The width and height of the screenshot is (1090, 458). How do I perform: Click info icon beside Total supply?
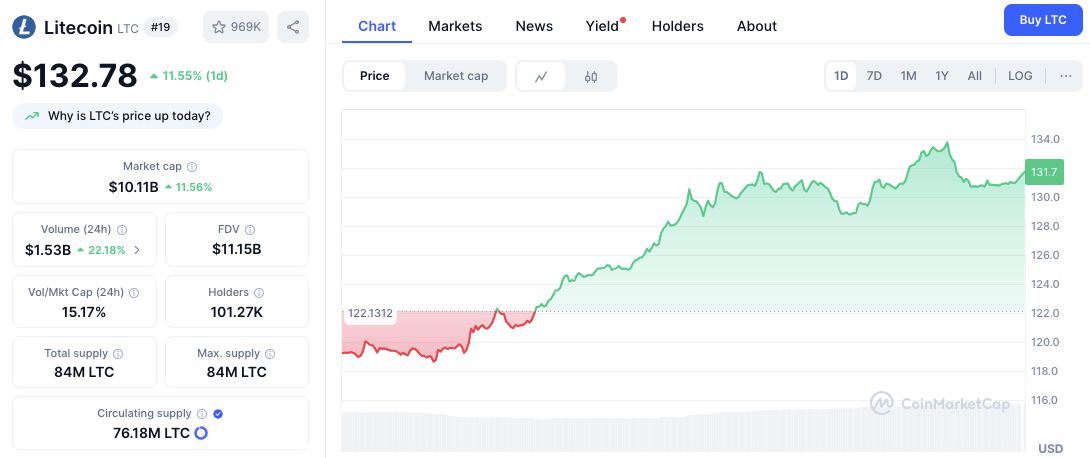(x=118, y=354)
